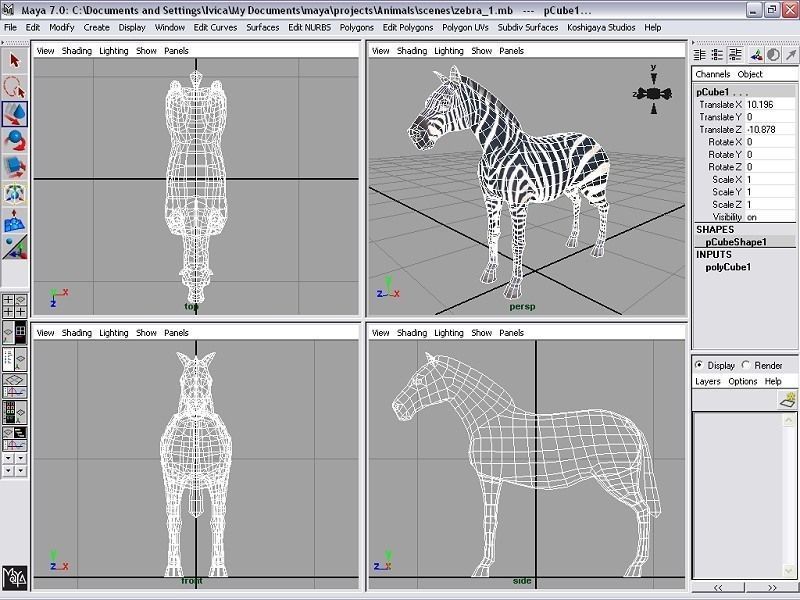The image size is (800, 600).
Task: Click the Maya logo icon
Action: coord(14,578)
